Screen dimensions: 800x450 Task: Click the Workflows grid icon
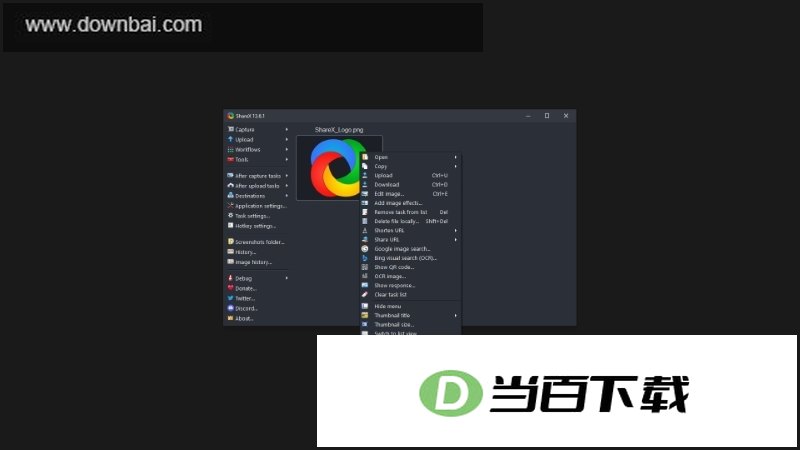click(x=231, y=149)
